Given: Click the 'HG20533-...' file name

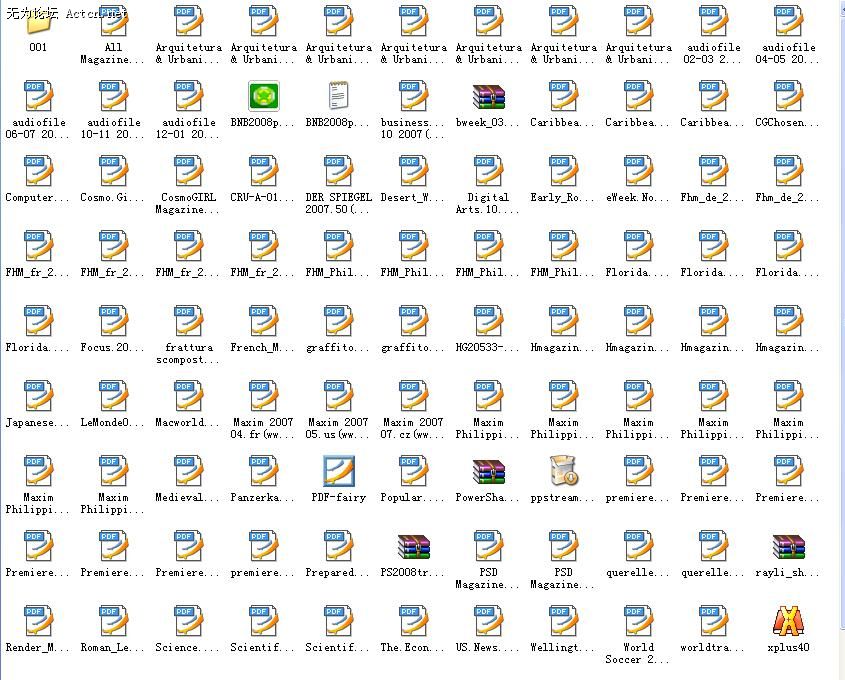Looking at the screenshot, I should tap(488, 348).
